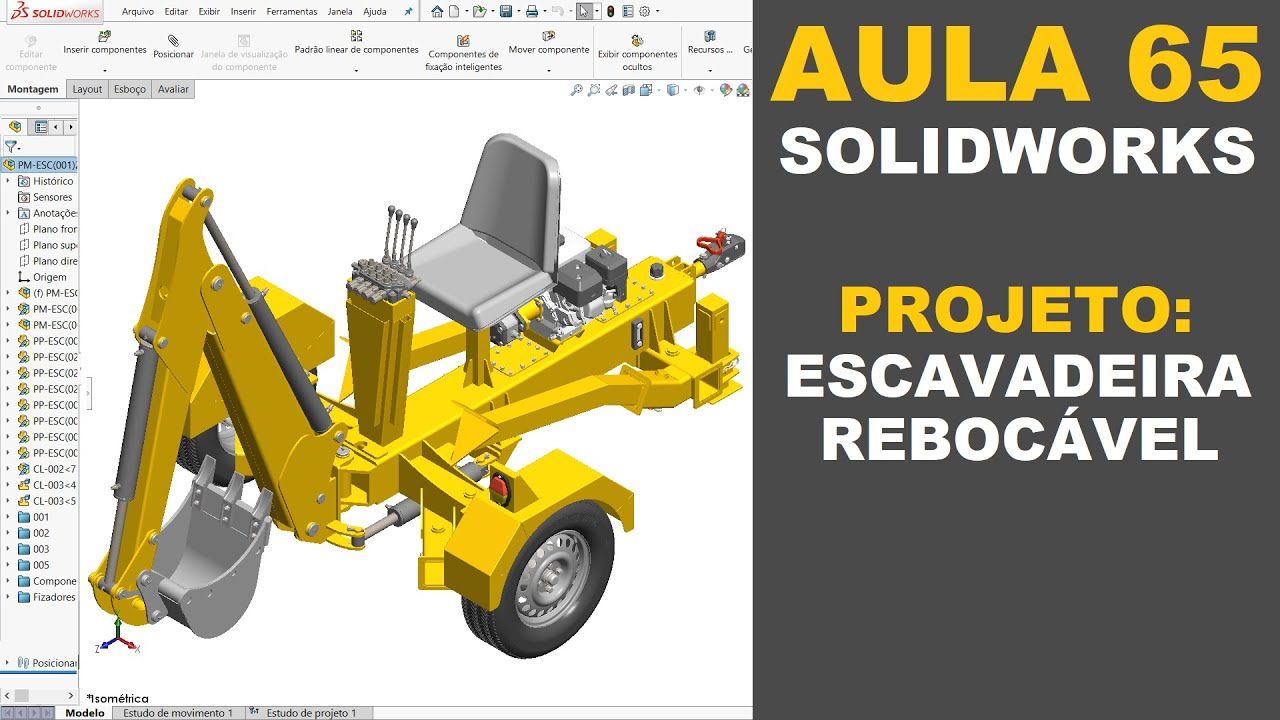Screen dimensions: 1280x720
Task: Open dropdown under Mover componente
Action: (549, 70)
